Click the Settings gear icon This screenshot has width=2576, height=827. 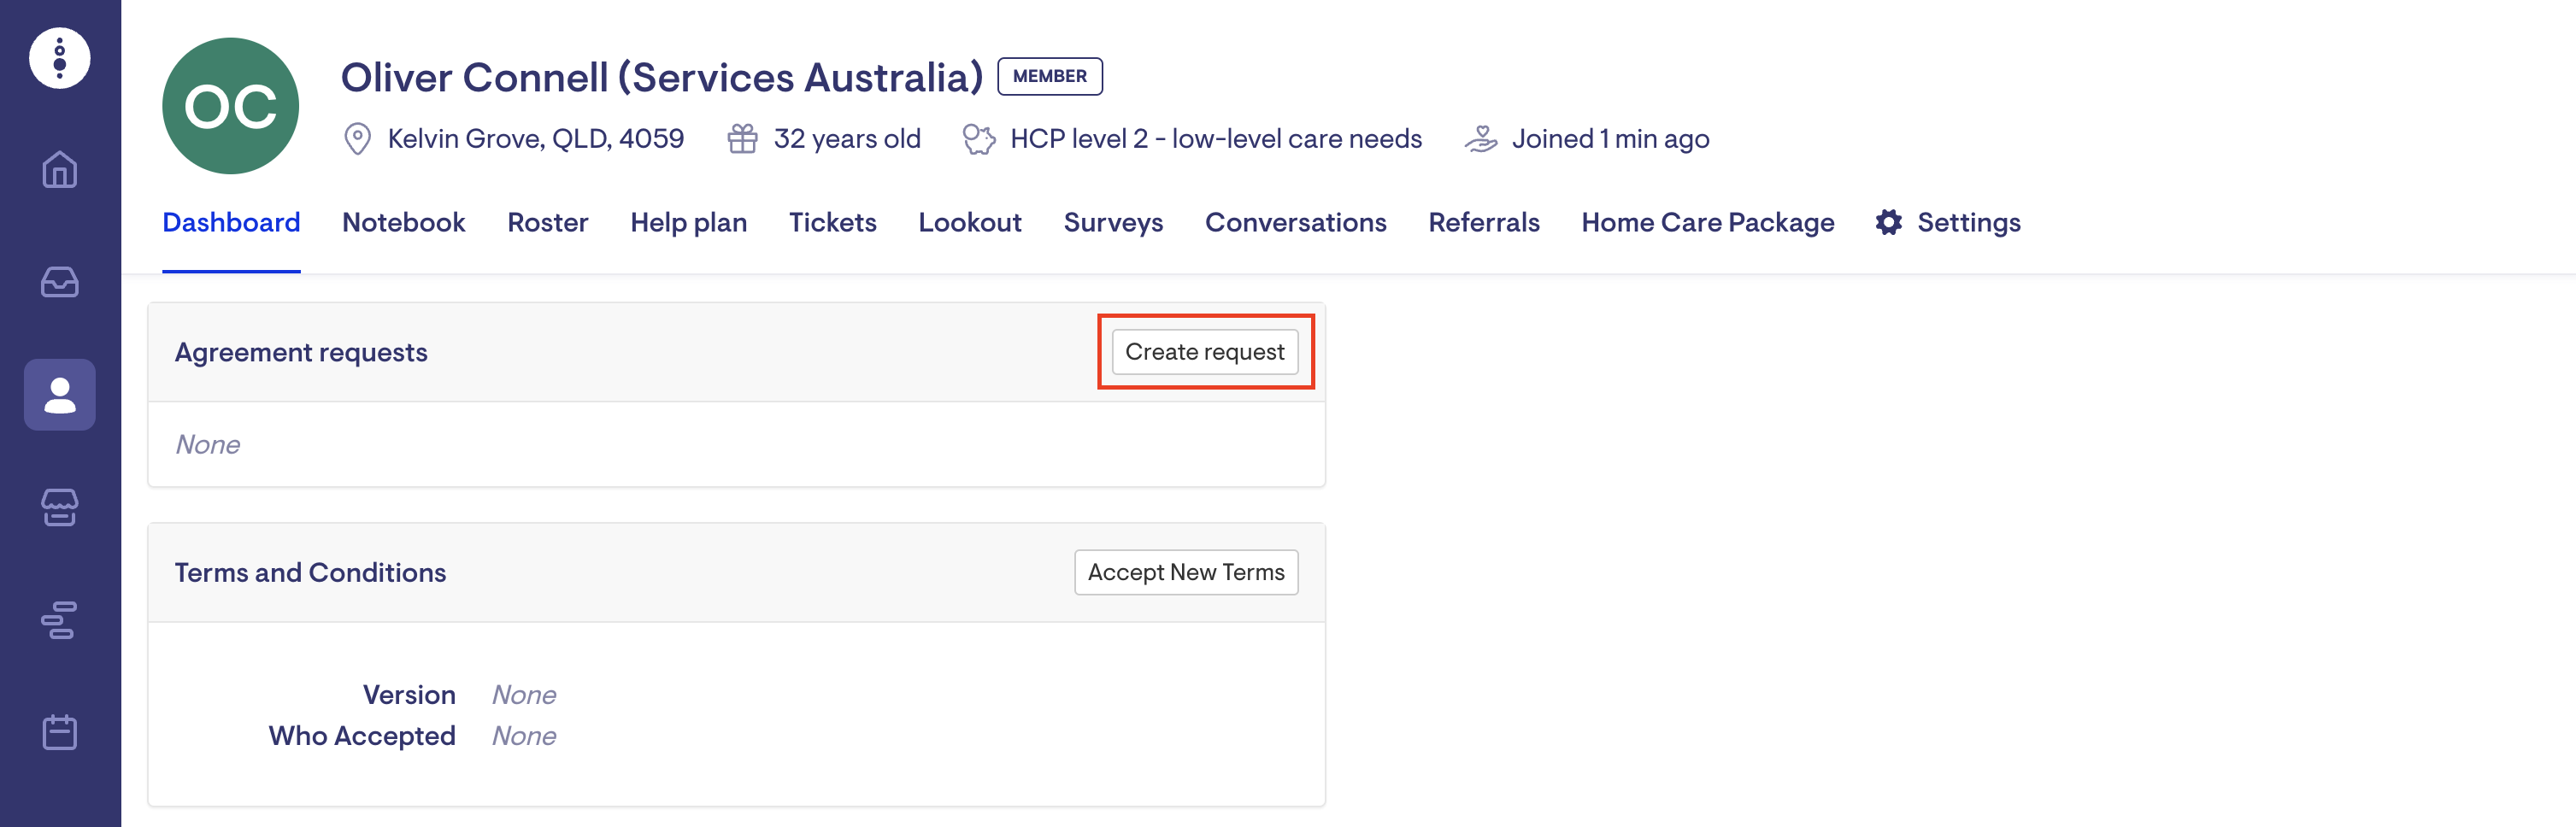1888,222
